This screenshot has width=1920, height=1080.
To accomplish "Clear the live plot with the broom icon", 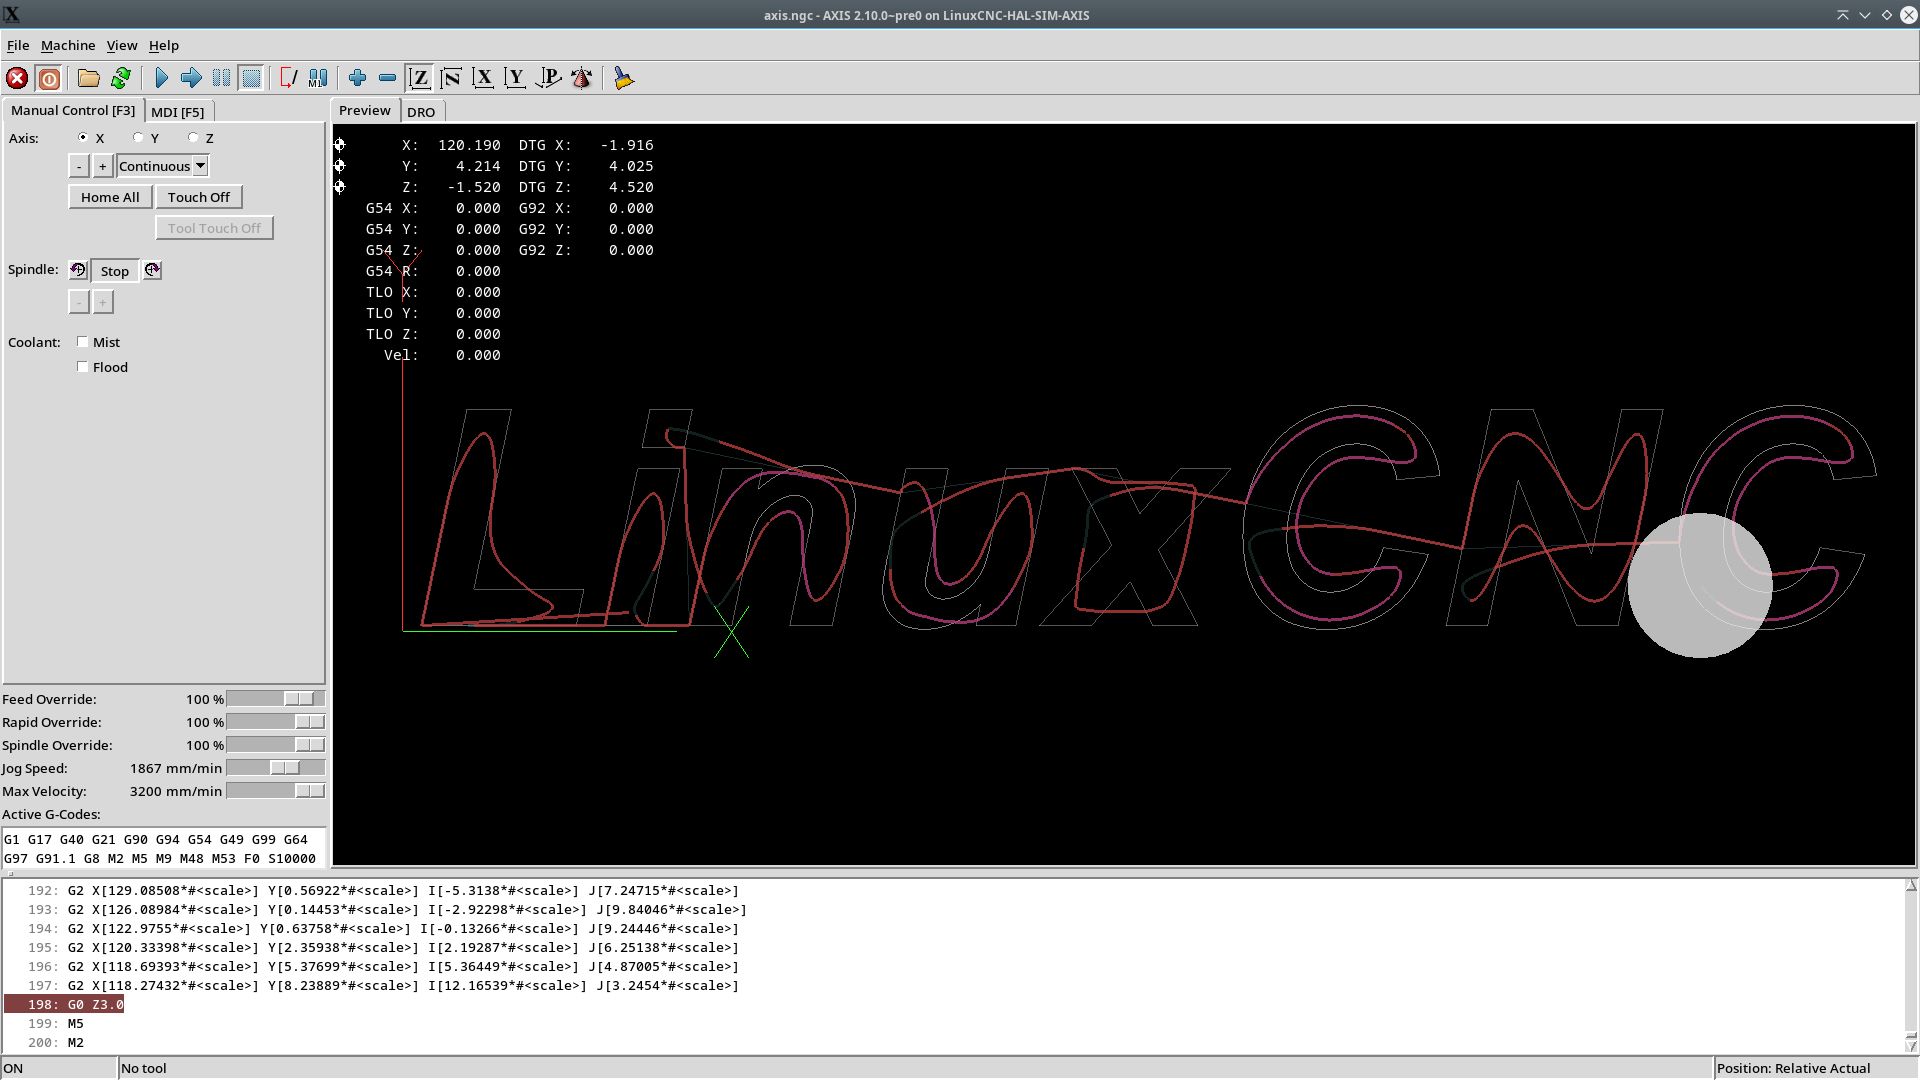I will (623, 78).
